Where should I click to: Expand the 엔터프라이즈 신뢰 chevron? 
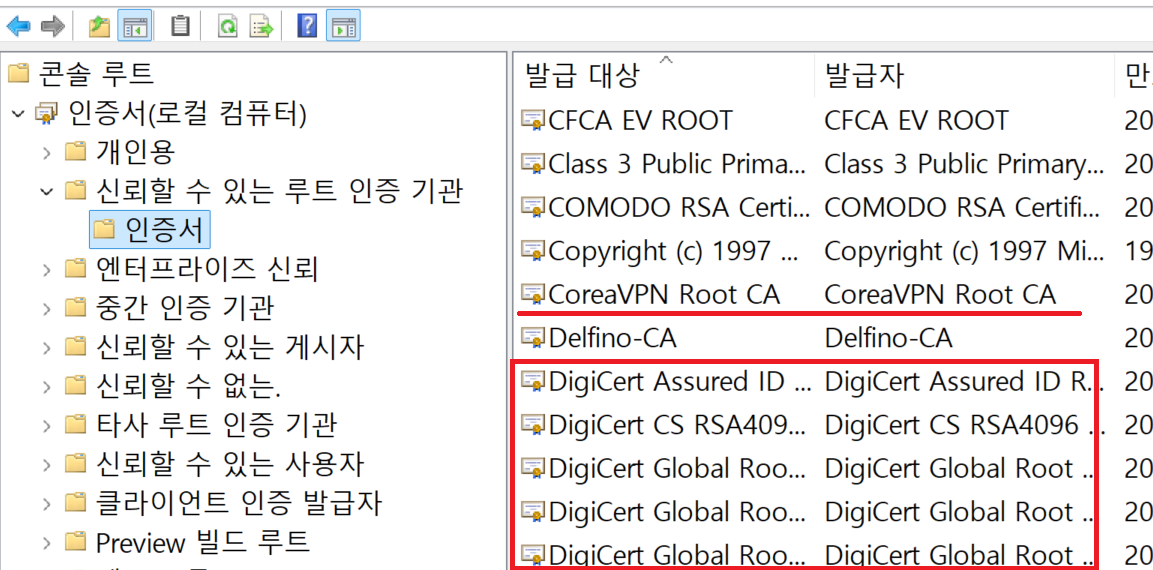click(x=47, y=270)
